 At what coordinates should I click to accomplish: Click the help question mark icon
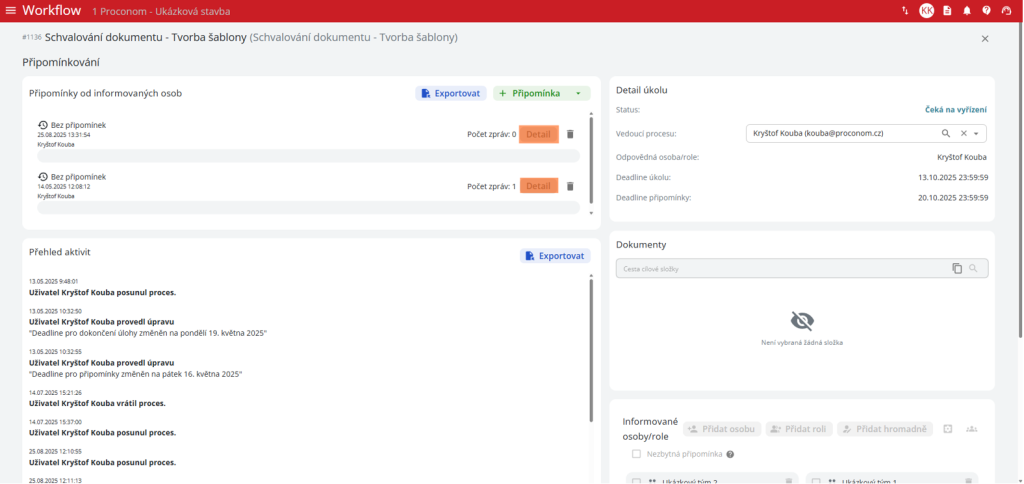[x=987, y=11]
